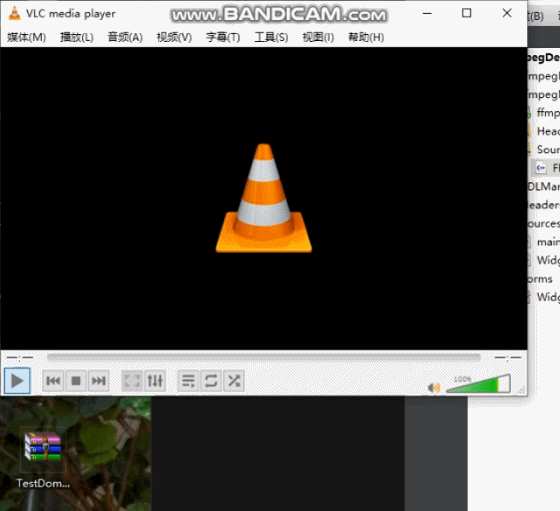The image size is (560, 511).
Task: Click the VLC cone in video area
Action: [x=264, y=198]
